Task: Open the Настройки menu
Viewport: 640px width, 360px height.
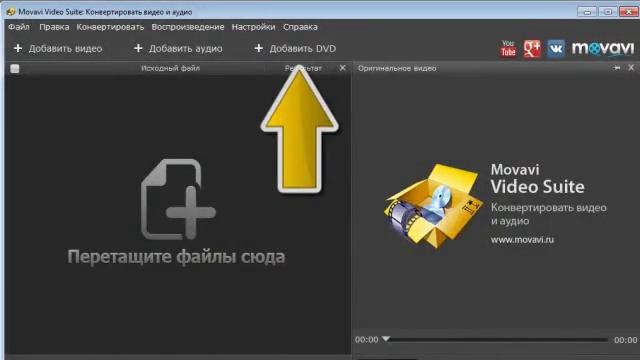Action: (x=253, y=27)
